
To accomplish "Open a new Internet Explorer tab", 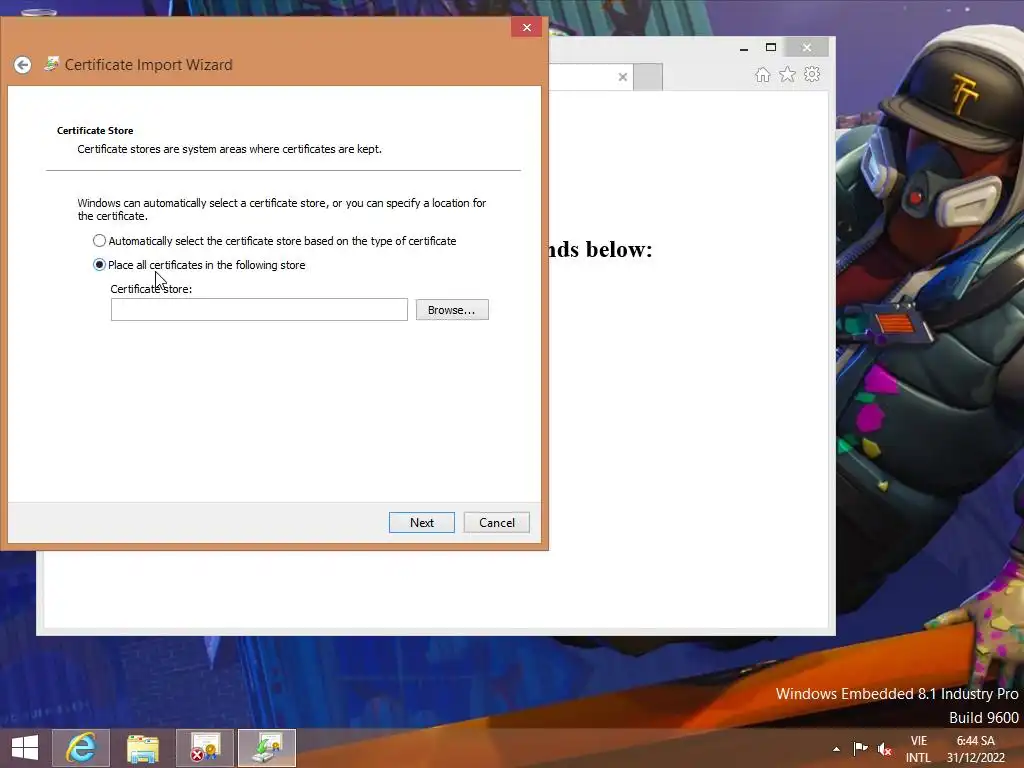I will 648,77.
